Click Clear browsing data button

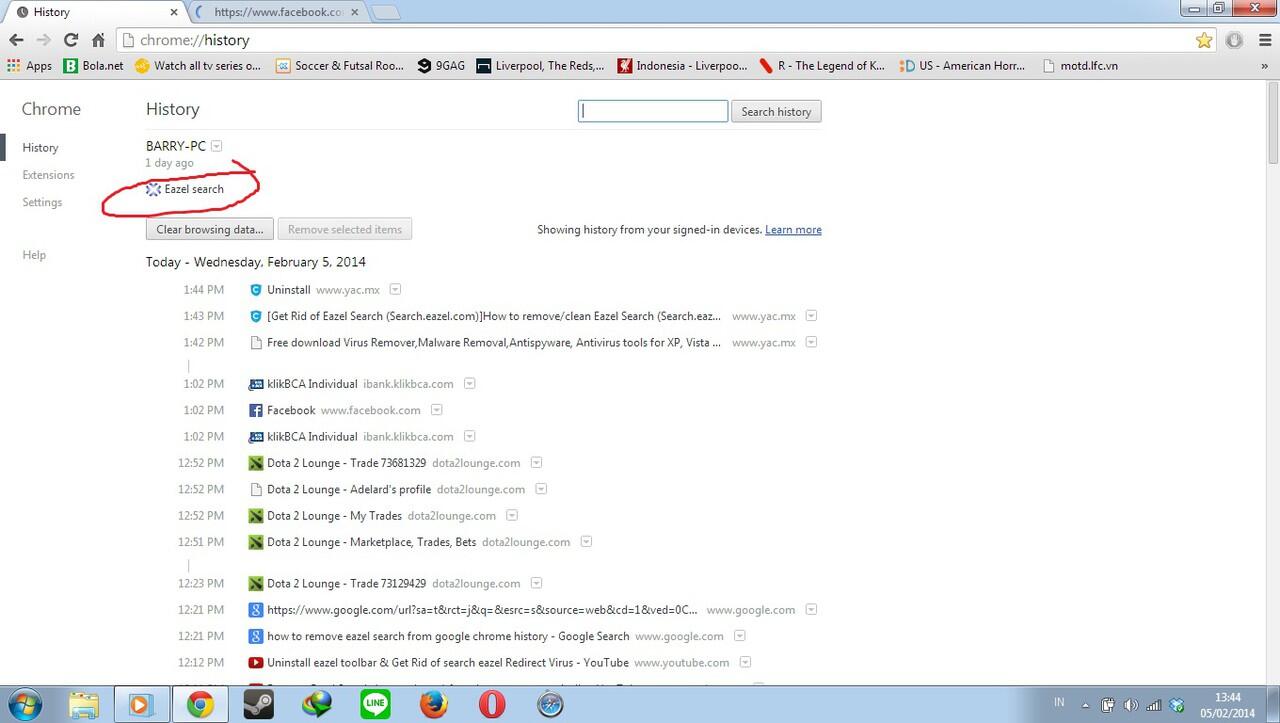click(209, 229)
